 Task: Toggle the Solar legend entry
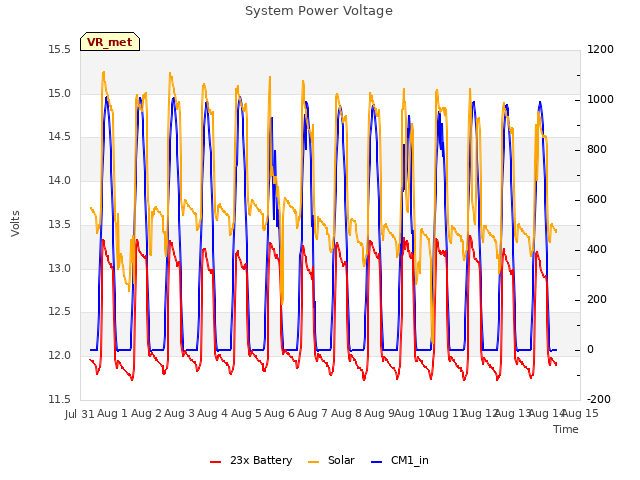click(331, 460)
